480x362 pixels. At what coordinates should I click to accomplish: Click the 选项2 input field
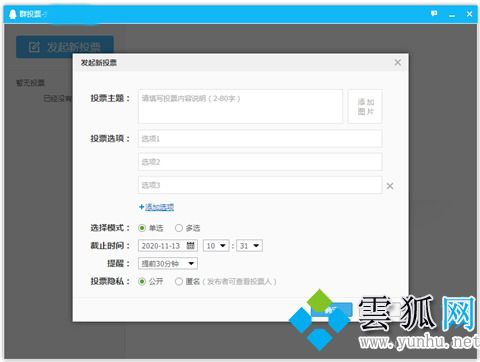pos(260,162)
